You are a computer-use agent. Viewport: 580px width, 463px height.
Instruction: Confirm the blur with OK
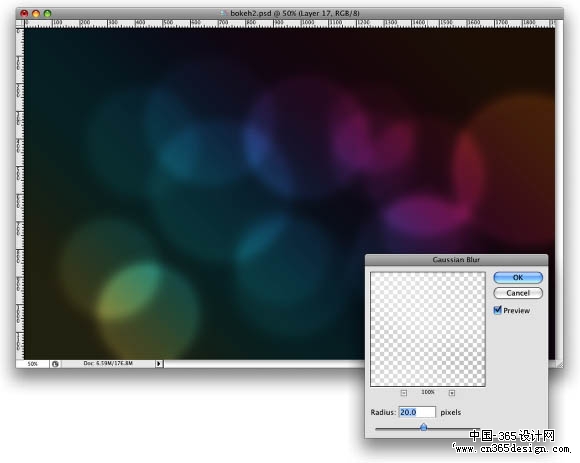(518, 277)
